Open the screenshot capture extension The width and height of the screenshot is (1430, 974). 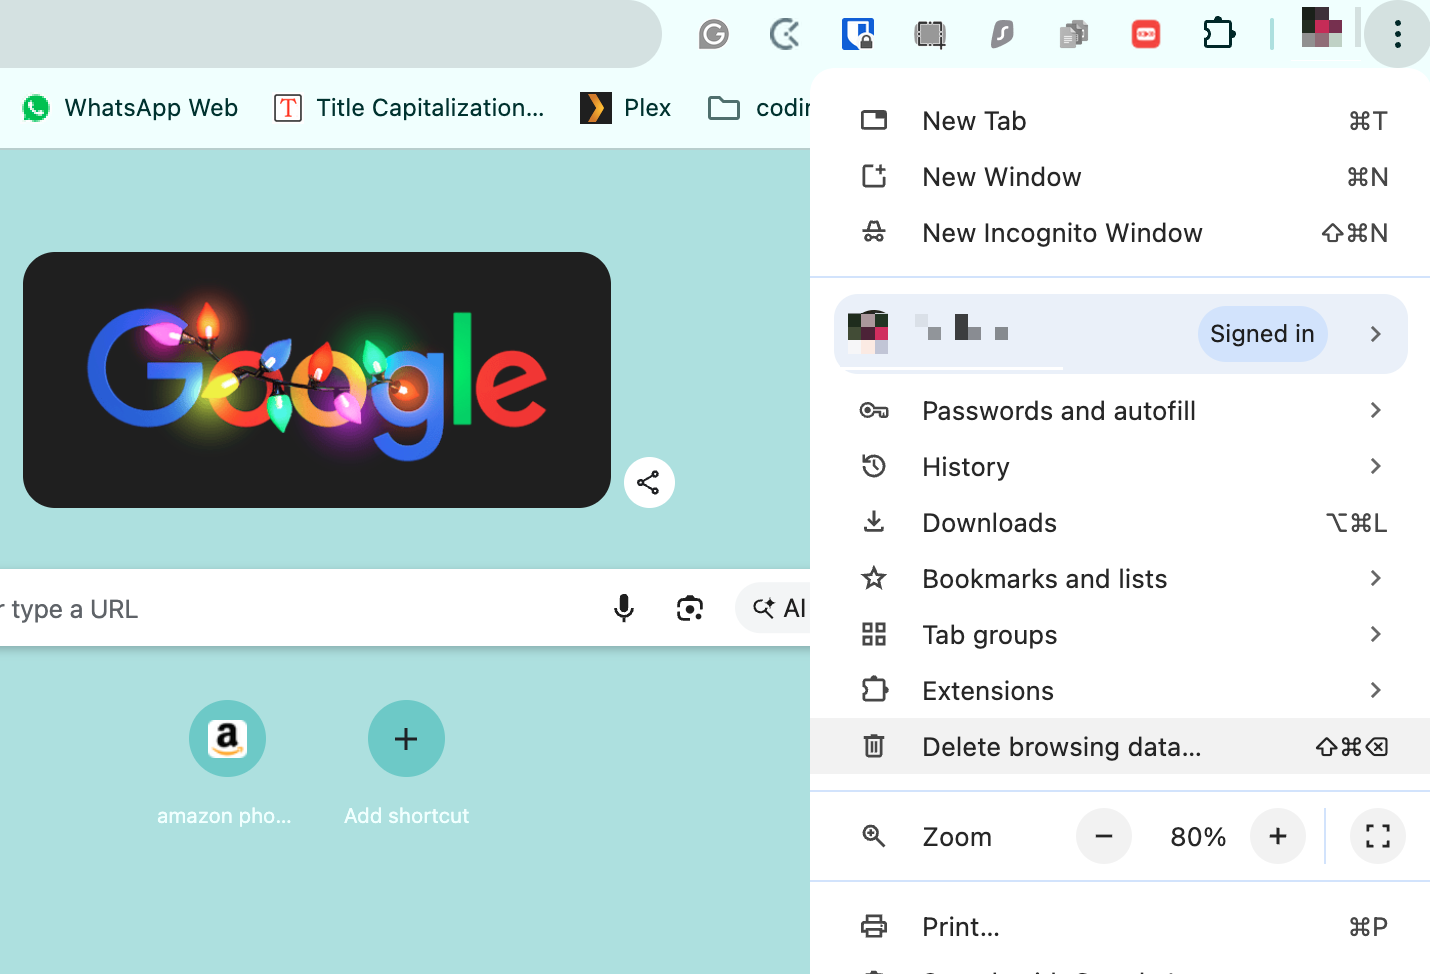pos(930,33)
